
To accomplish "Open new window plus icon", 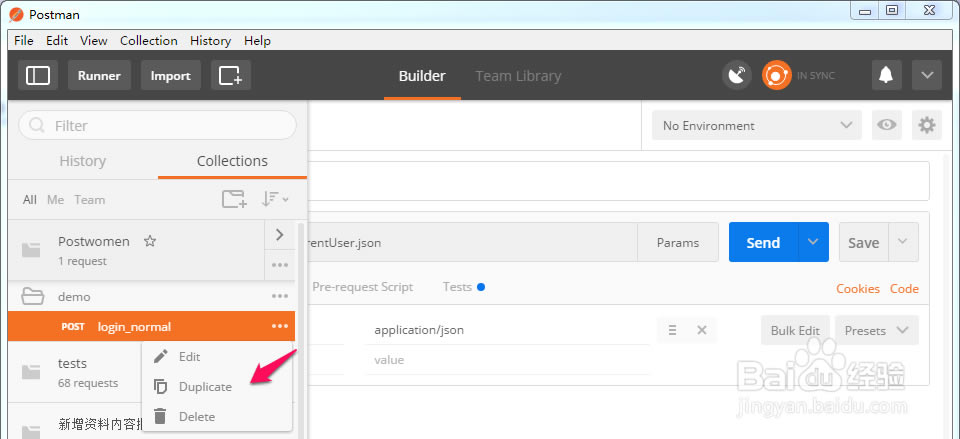I will 231,75.
